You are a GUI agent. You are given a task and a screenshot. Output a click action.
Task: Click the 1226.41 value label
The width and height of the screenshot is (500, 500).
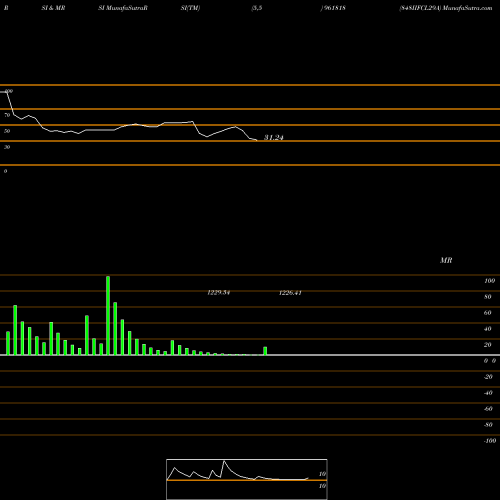(290, 293)
